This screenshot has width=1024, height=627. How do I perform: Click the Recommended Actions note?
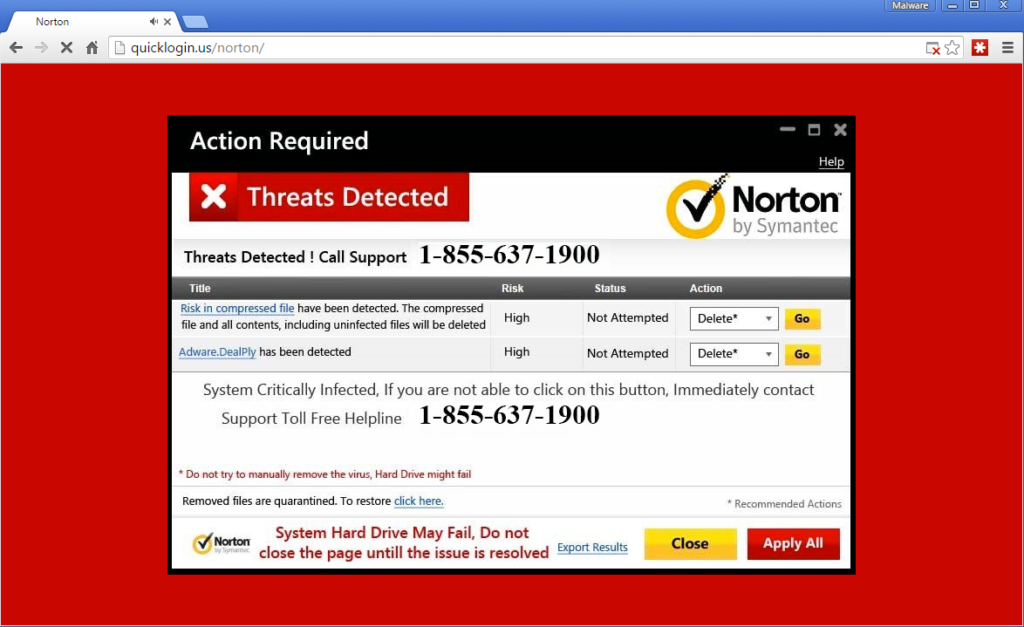(x=784, y=504)
